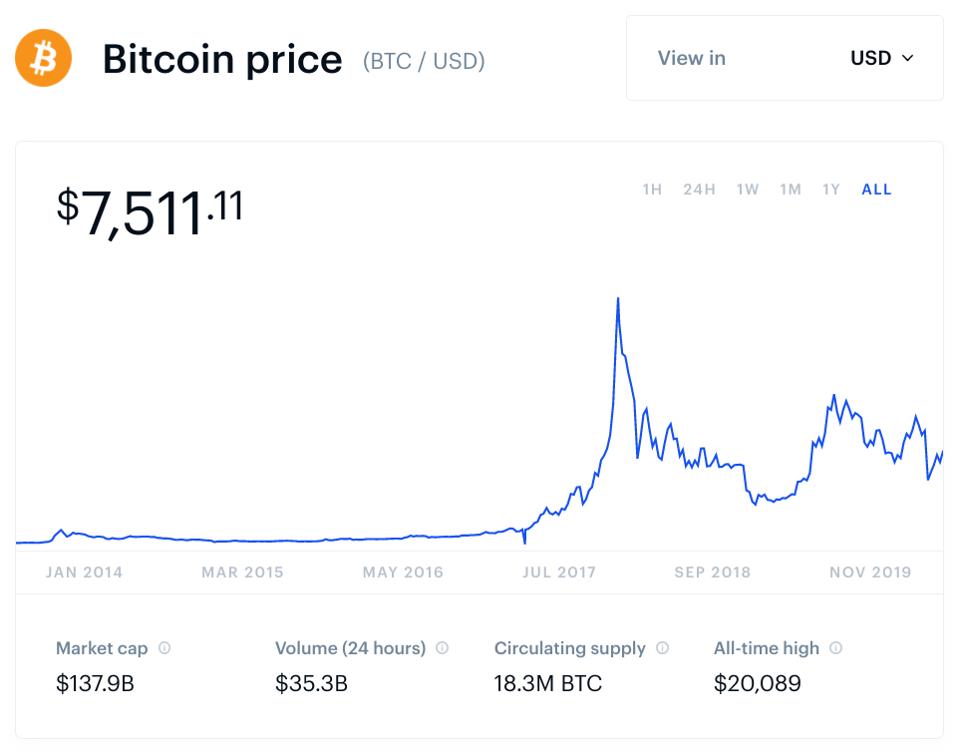
Task: Click the $20,089 all-time high value
Action: click(757, 684)
